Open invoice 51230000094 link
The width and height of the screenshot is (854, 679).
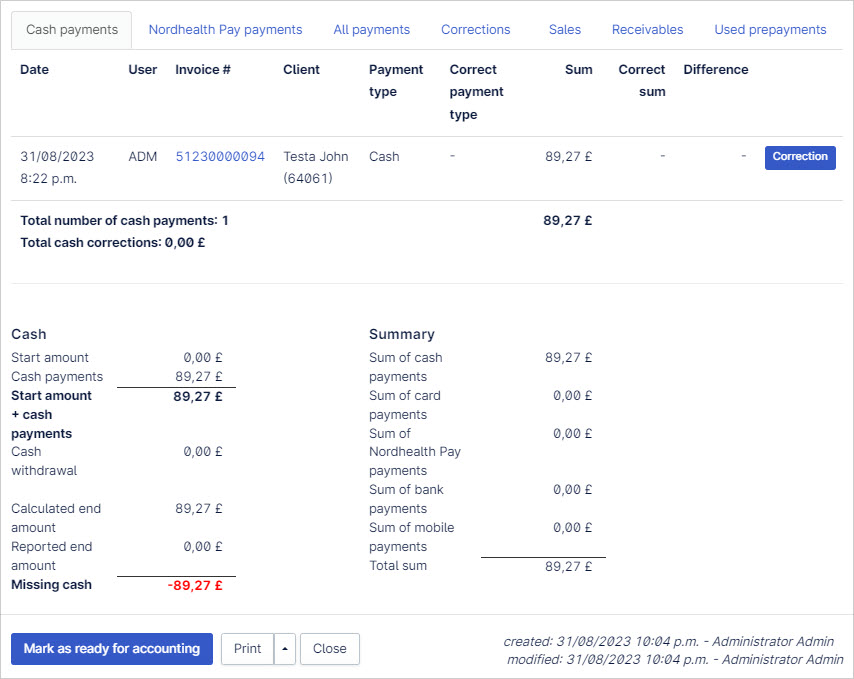[220, 157]
